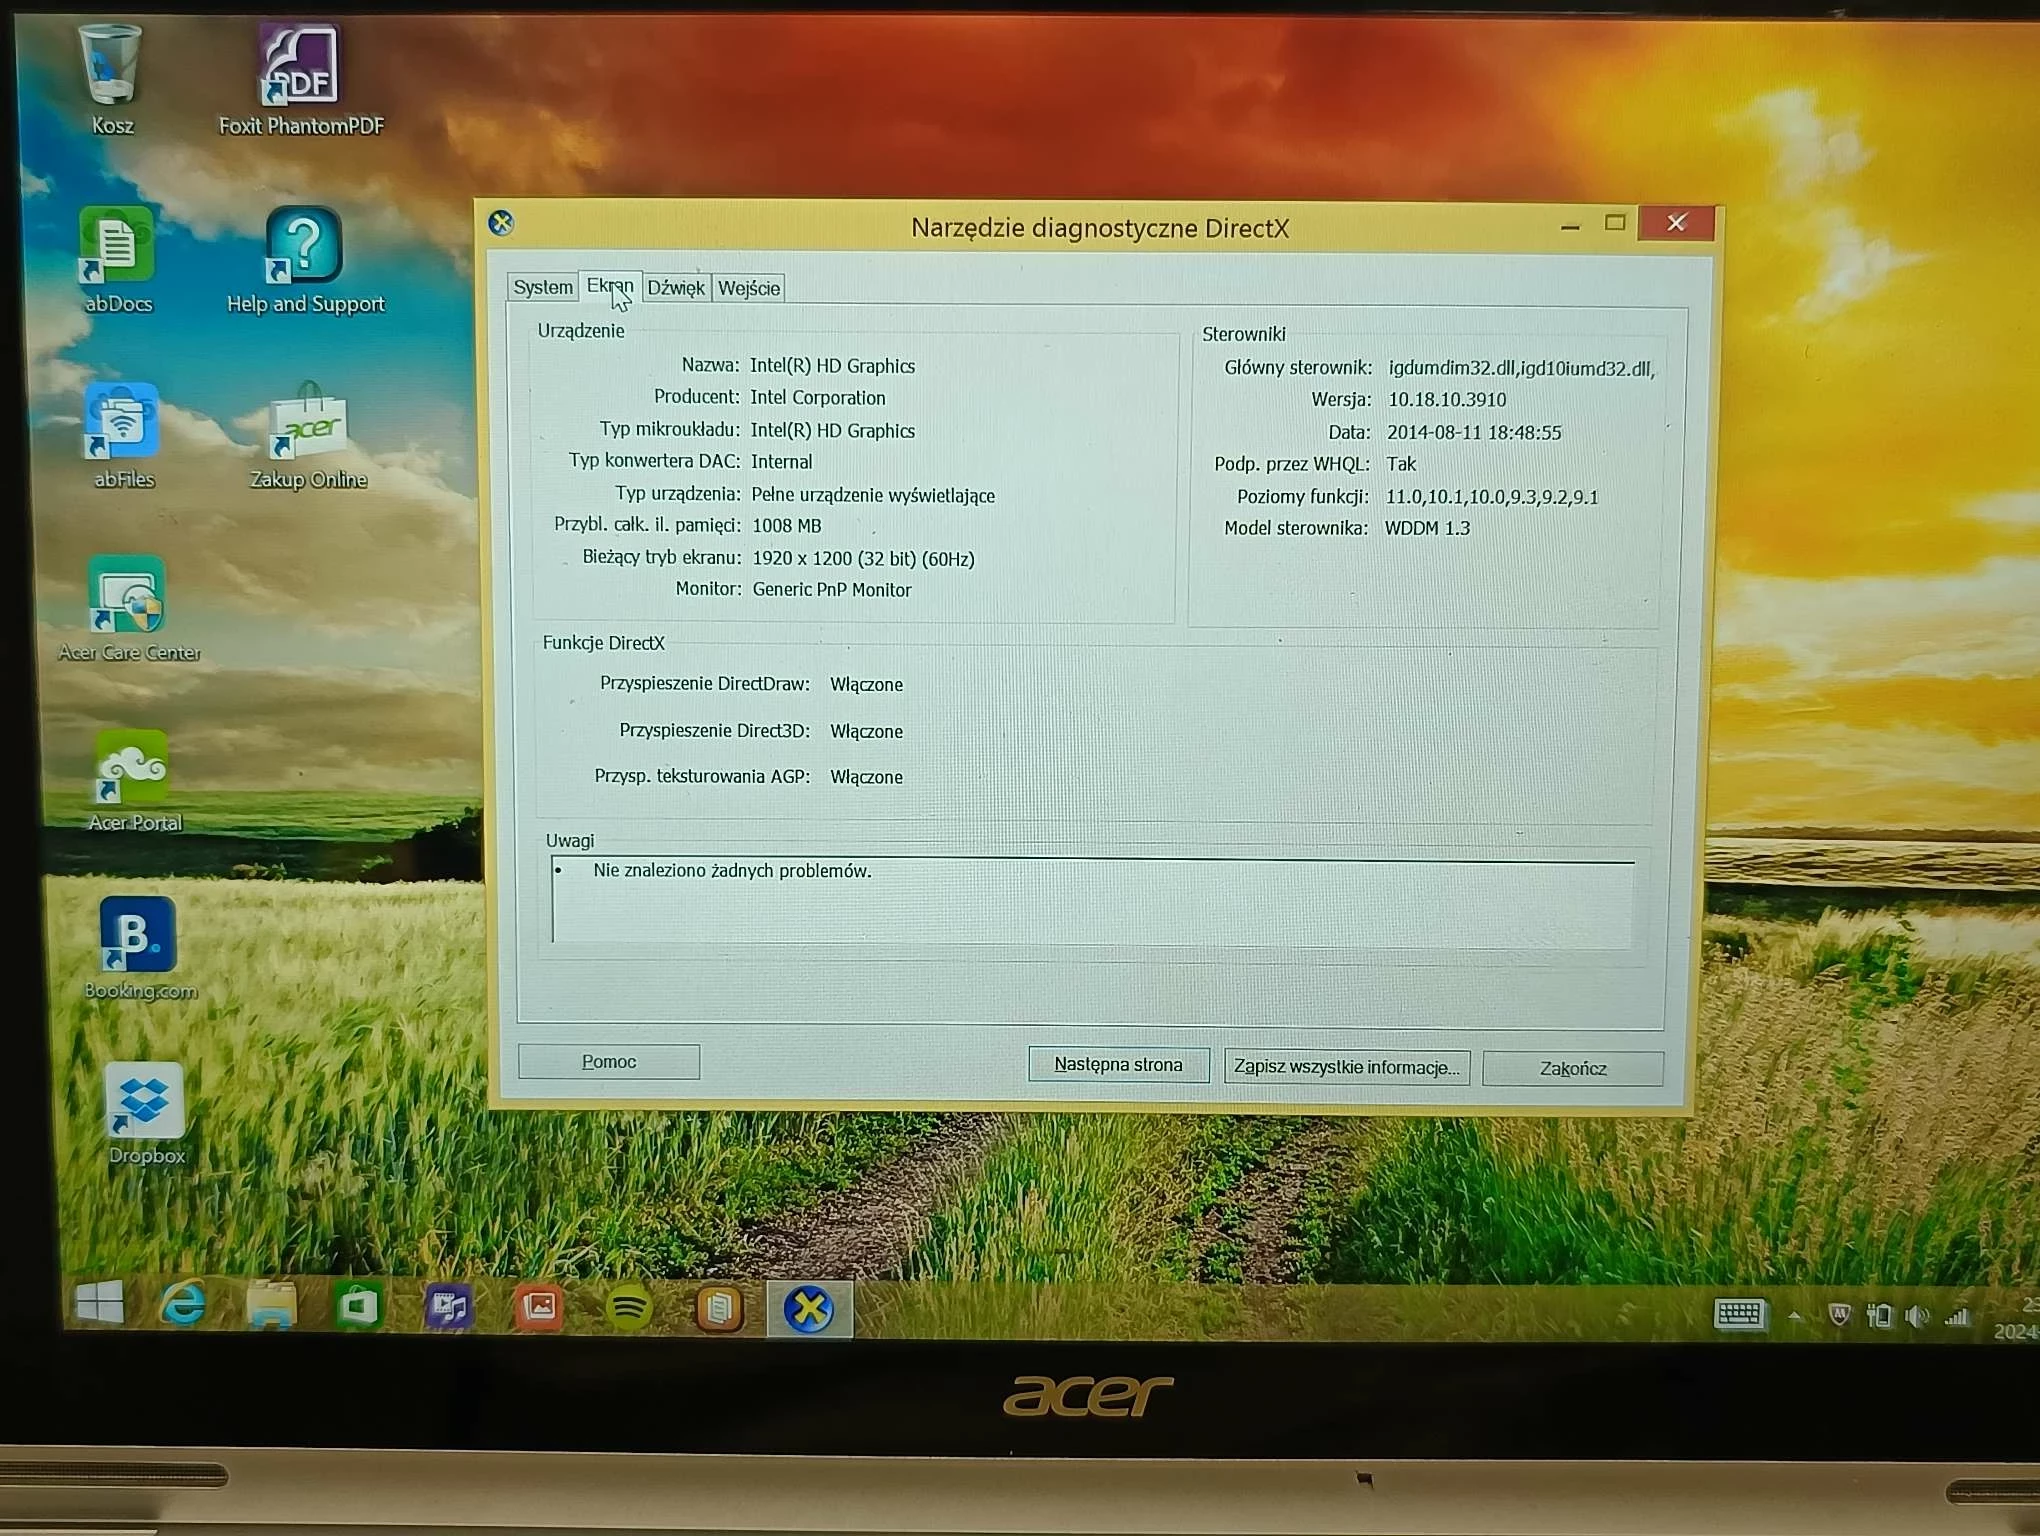Open the volume speaker tray icon

(x=1917, y=1317)
